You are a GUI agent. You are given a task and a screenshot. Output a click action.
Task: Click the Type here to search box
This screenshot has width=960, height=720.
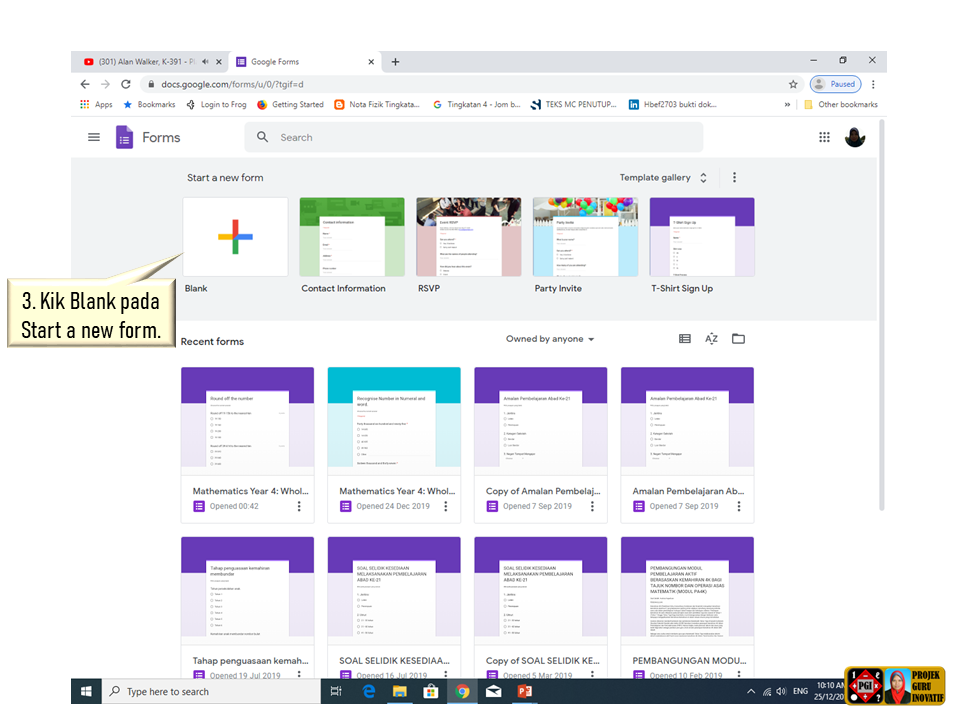(x=211, y=691)
